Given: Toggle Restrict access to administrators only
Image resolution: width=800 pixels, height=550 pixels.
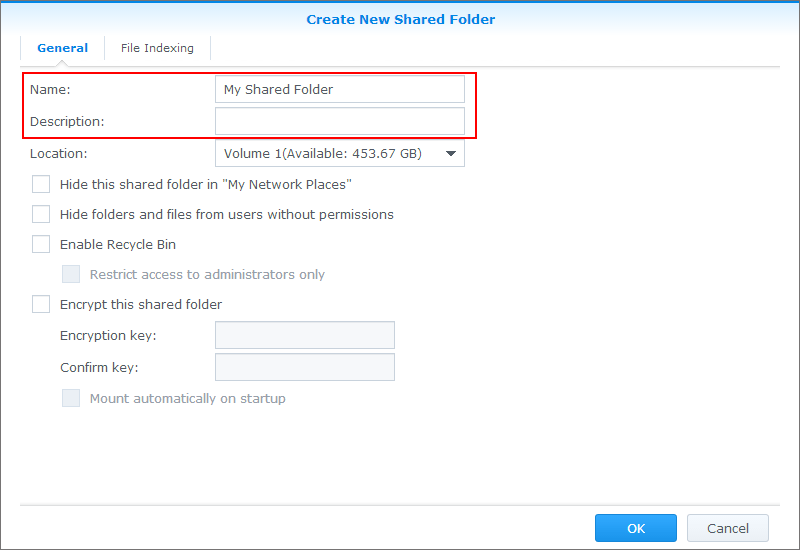Looking at the screenshot, I should click(71, 274).
